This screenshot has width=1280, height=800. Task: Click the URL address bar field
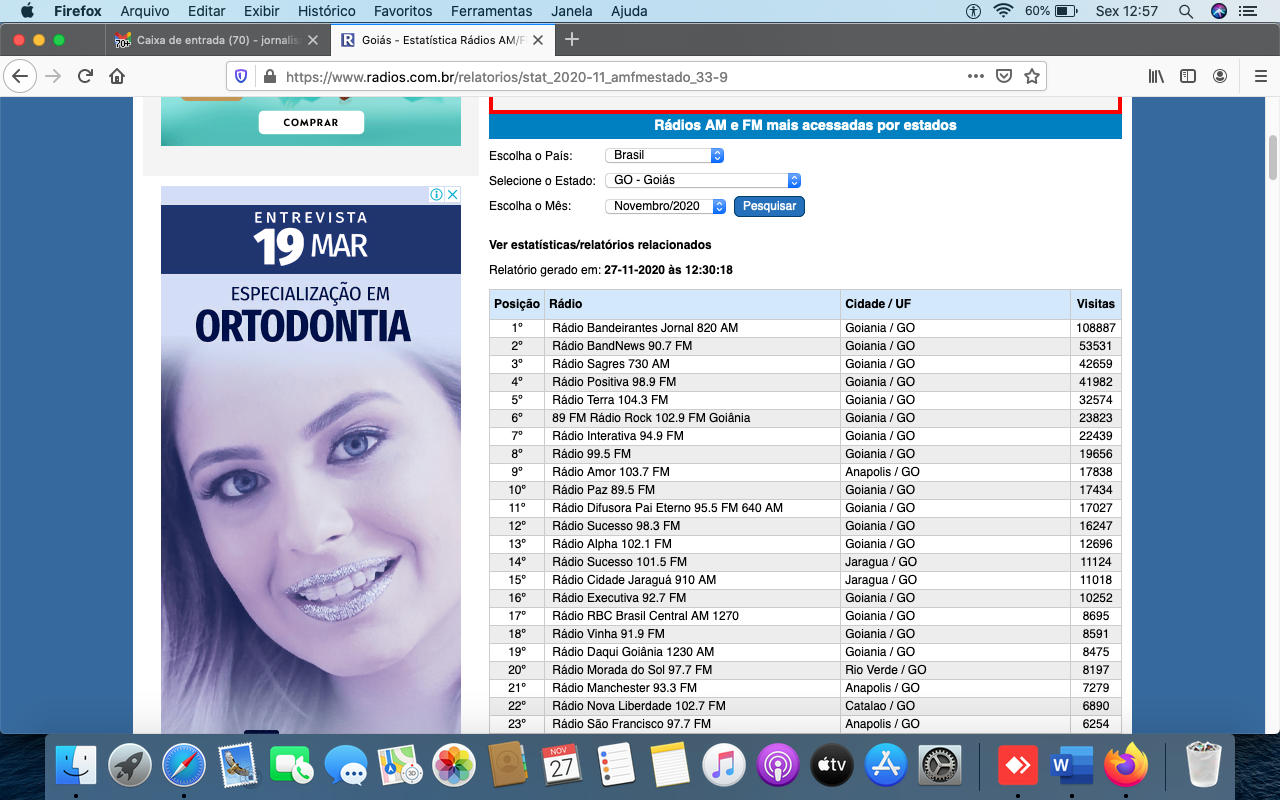click(600, 76)
